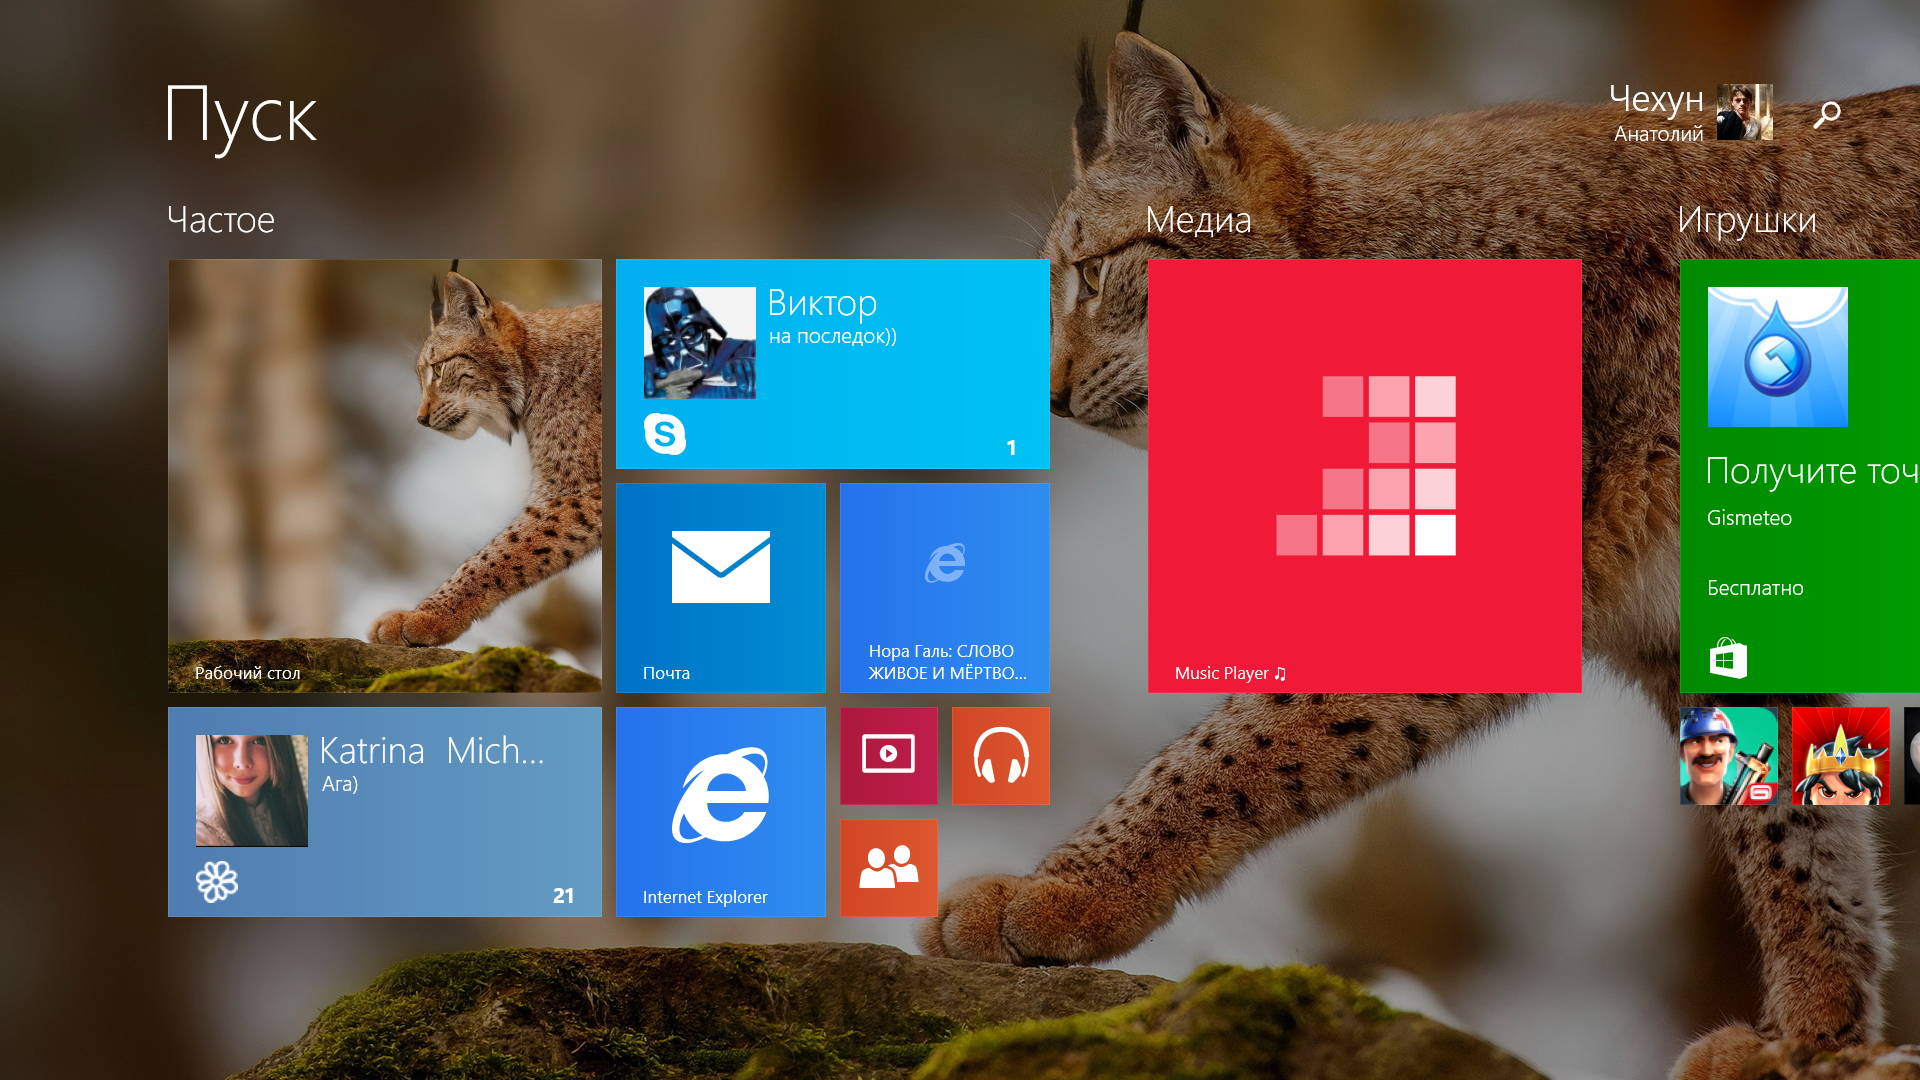Click the user avatar photo
This screenshot has width=1920, height=1080.
(1743, 112)
